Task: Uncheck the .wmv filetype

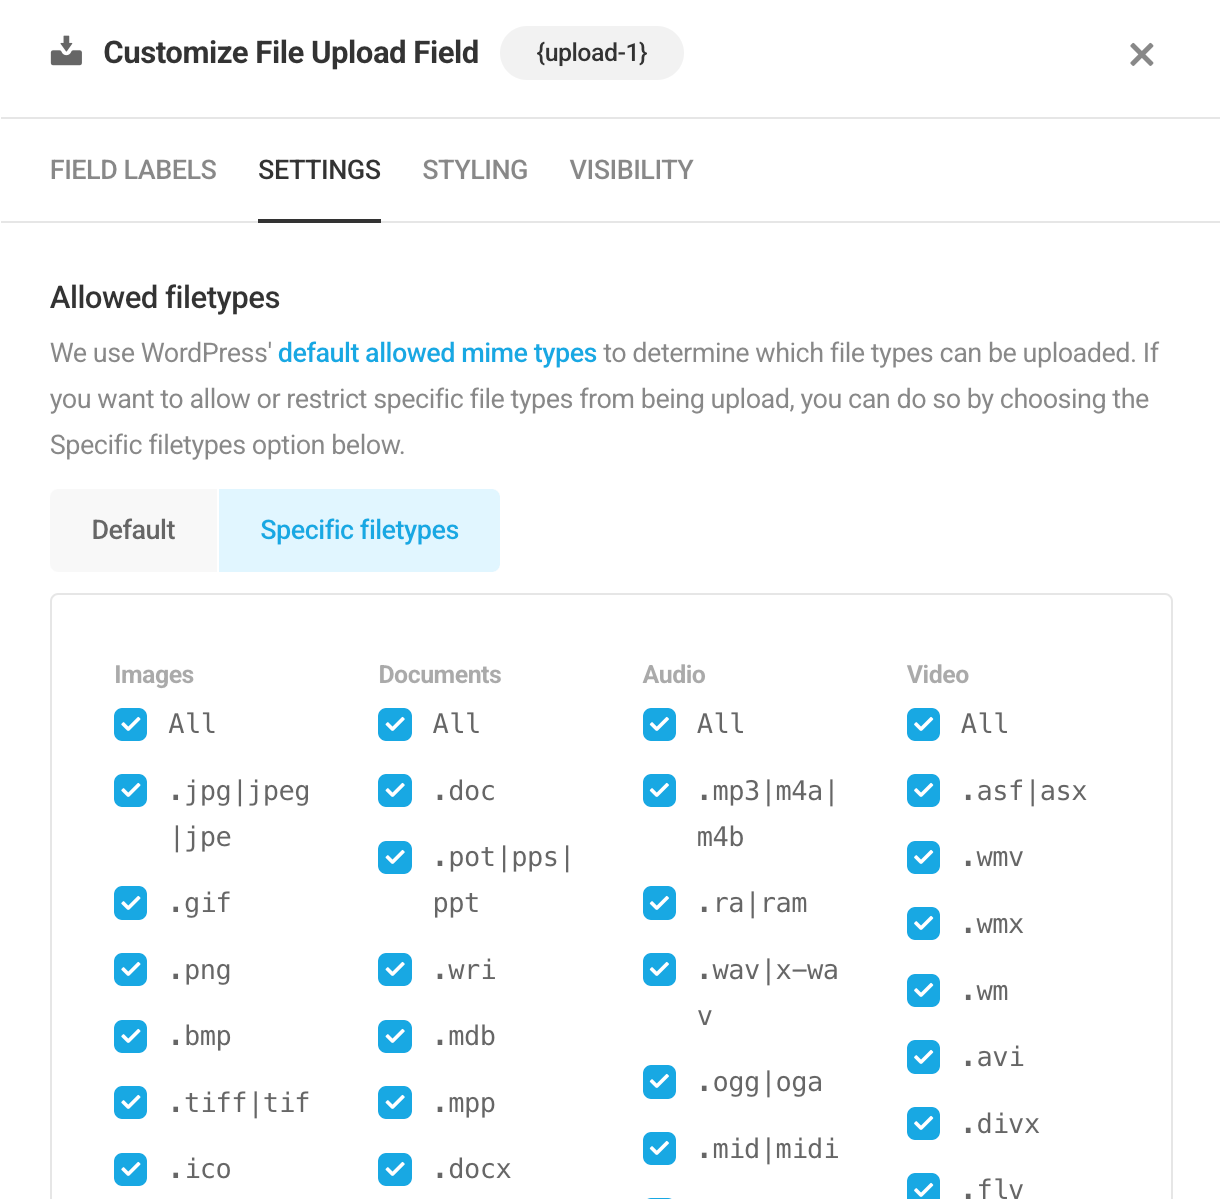Action: pos(924,857)
